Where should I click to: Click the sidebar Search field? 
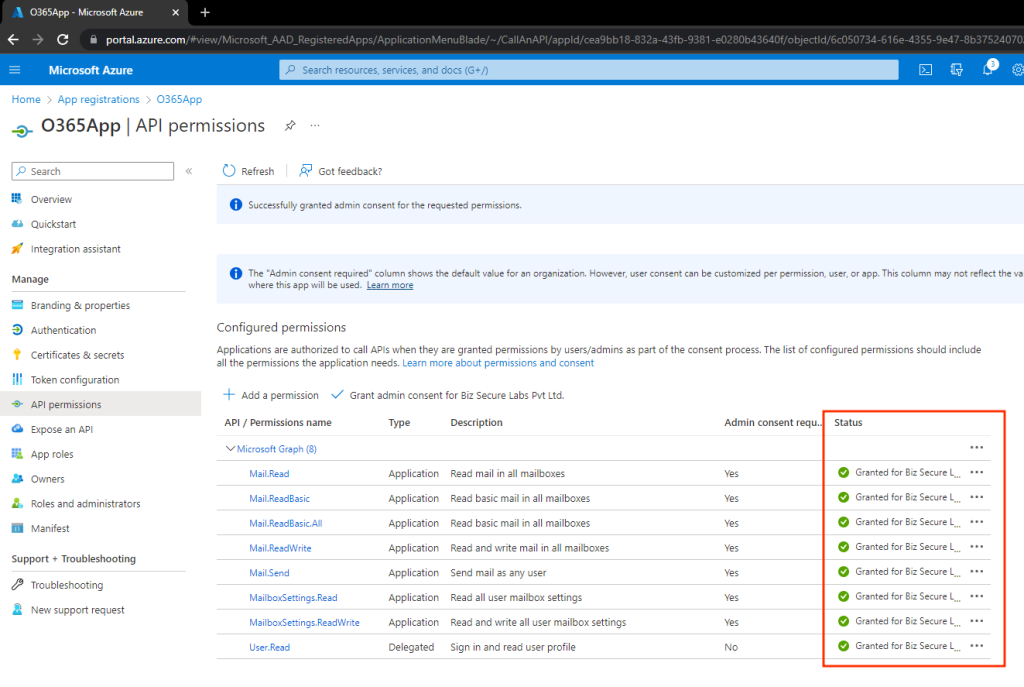click(92, 171)
